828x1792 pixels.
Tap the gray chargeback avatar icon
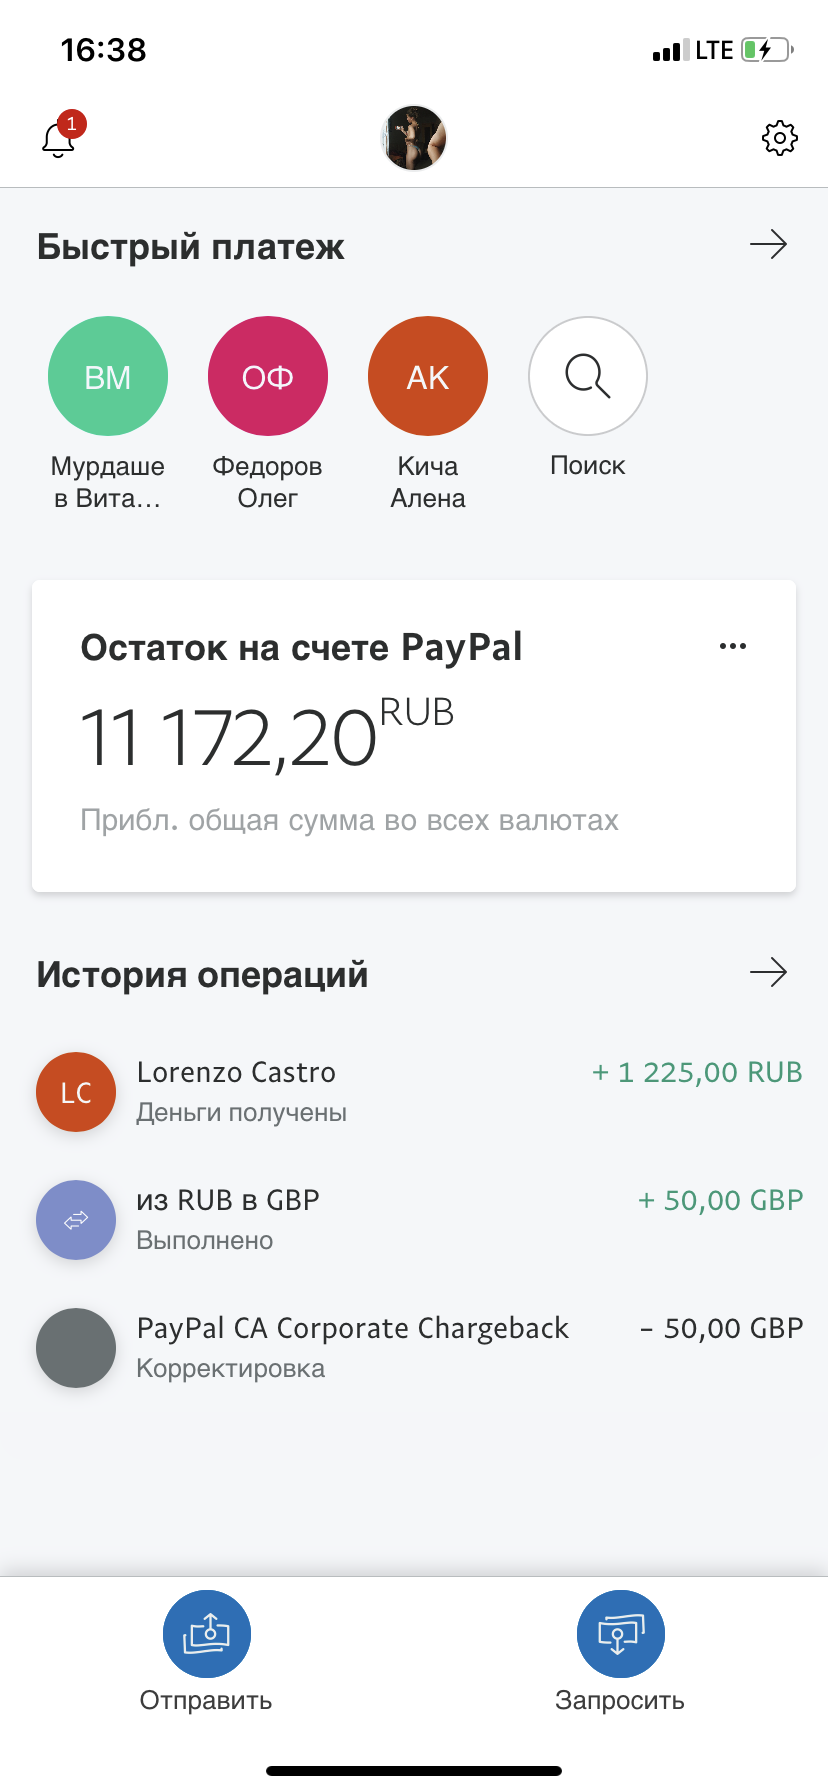click(x=76, y=1348)
